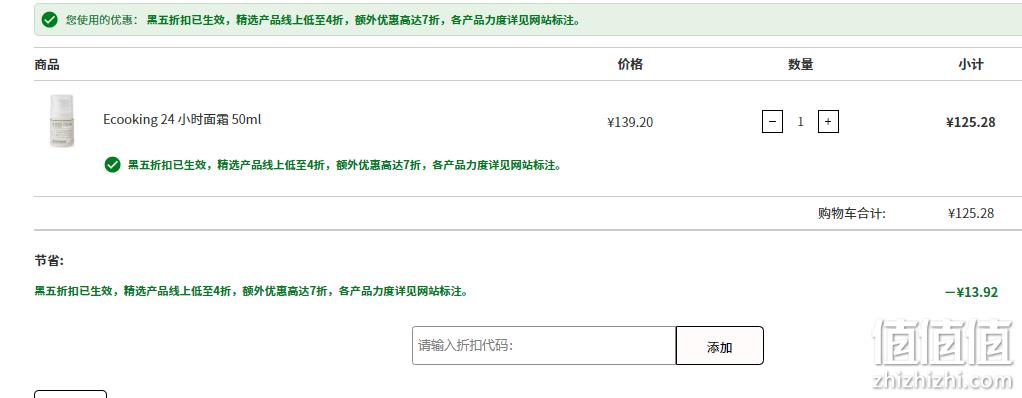Click the 商品 column header

47,64
